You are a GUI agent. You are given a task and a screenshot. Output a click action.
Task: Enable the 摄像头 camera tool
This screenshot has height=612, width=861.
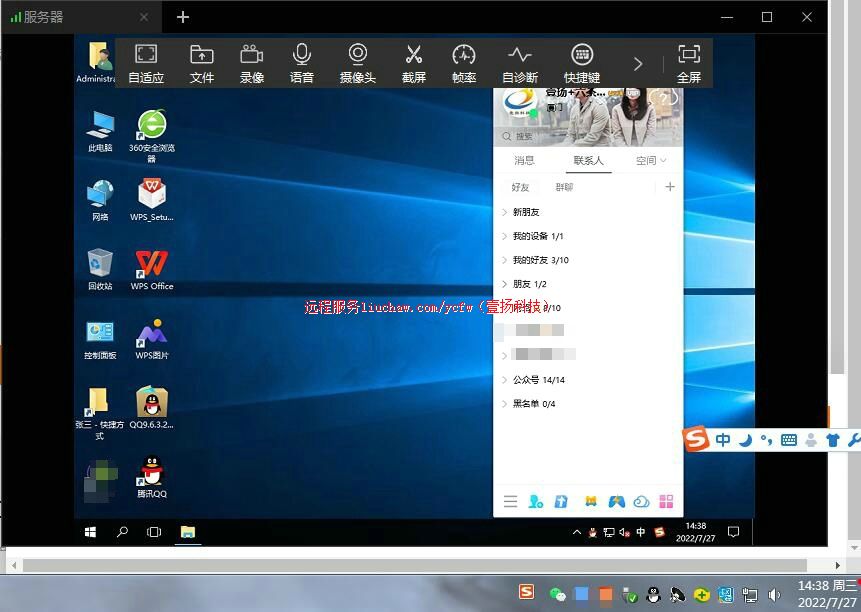[357, 62]
